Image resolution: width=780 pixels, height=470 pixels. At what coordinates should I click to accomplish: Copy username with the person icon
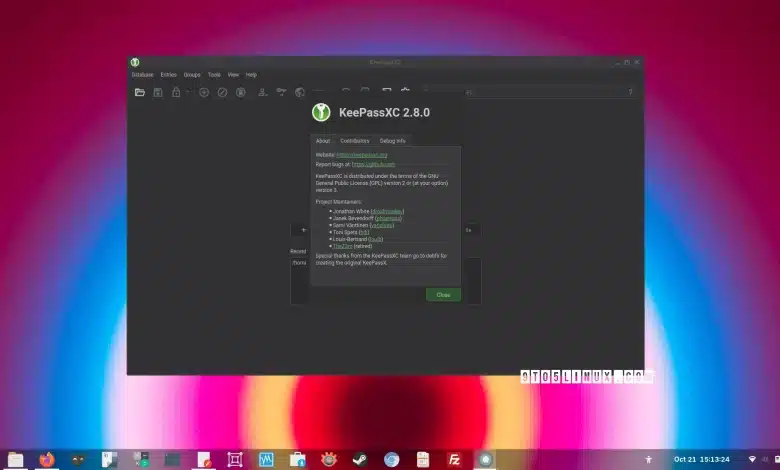click(x=262, y=93)
